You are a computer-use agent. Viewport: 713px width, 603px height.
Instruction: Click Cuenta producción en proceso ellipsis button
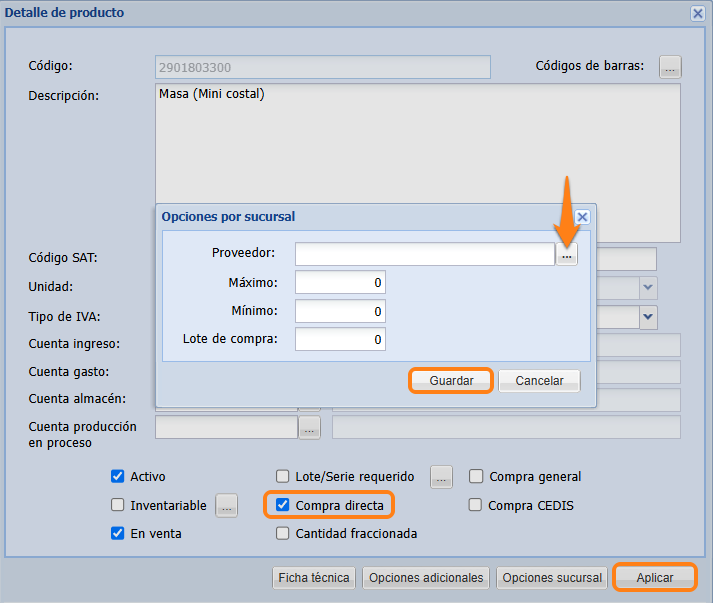coord(310,428)
